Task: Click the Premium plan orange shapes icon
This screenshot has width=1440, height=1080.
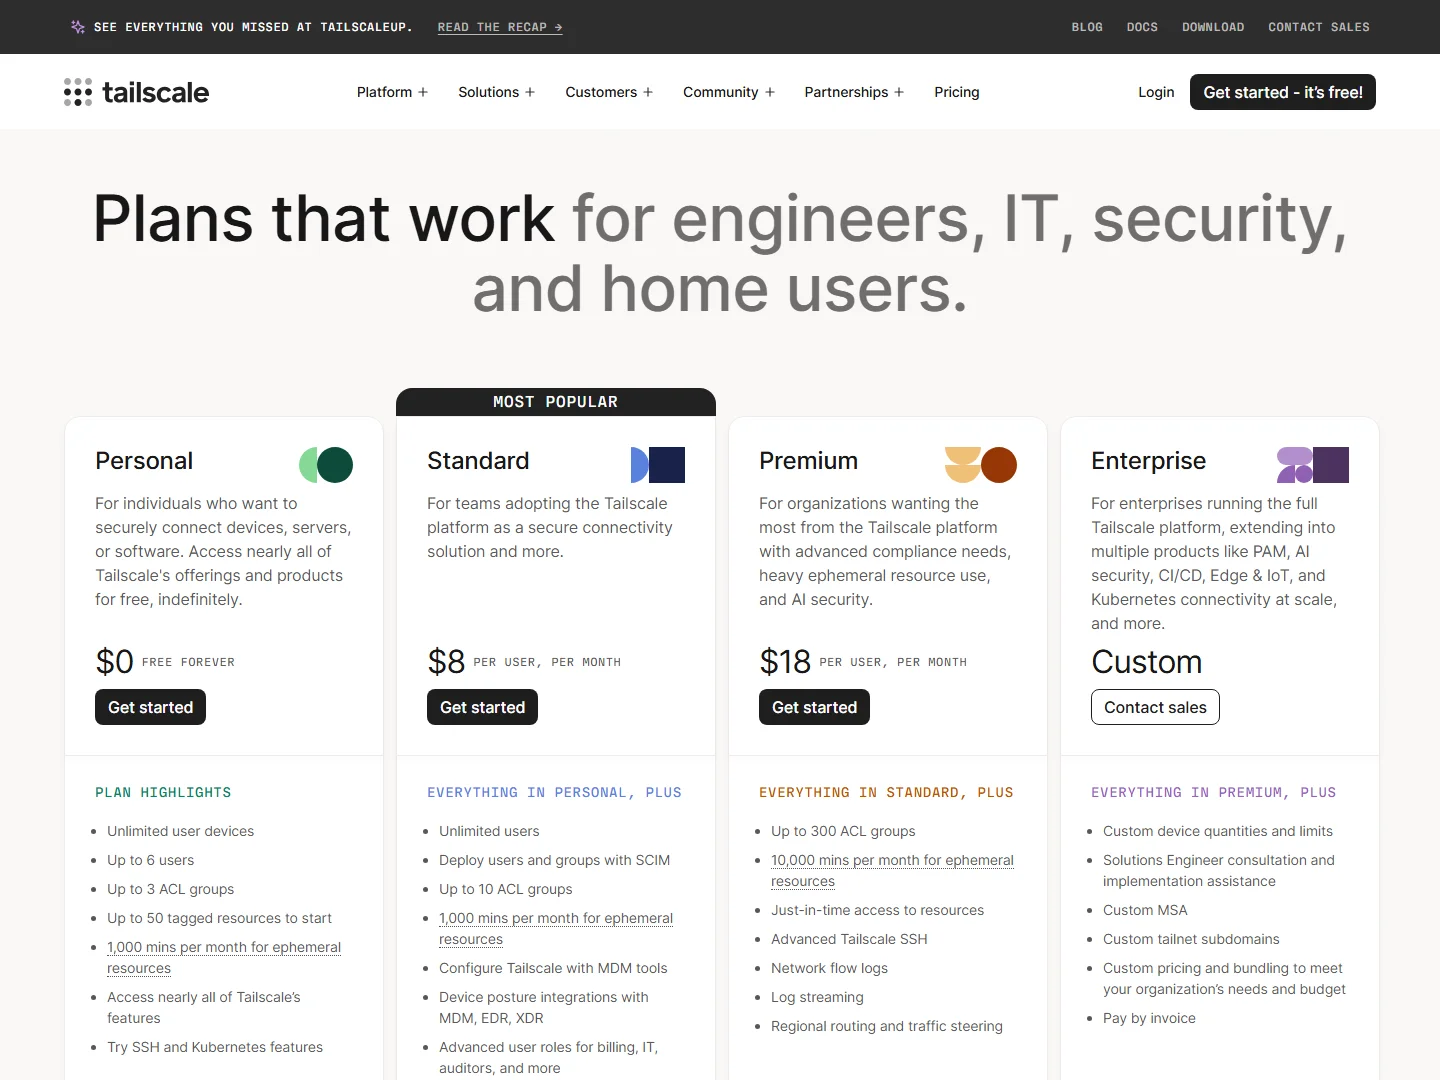Action: (981, 465)
